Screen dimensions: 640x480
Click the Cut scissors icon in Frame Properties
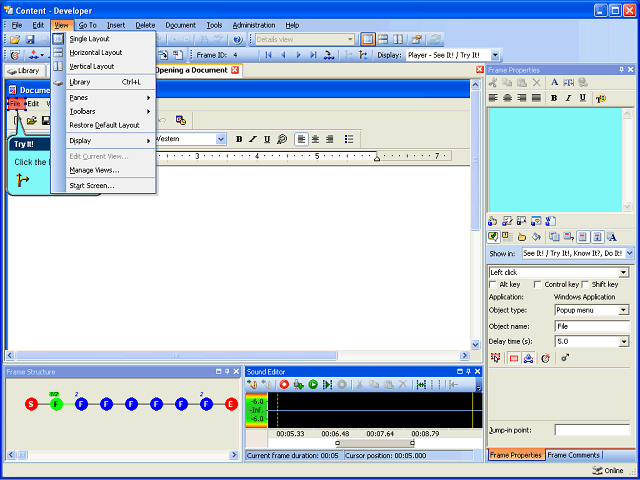tap(493, 82)
